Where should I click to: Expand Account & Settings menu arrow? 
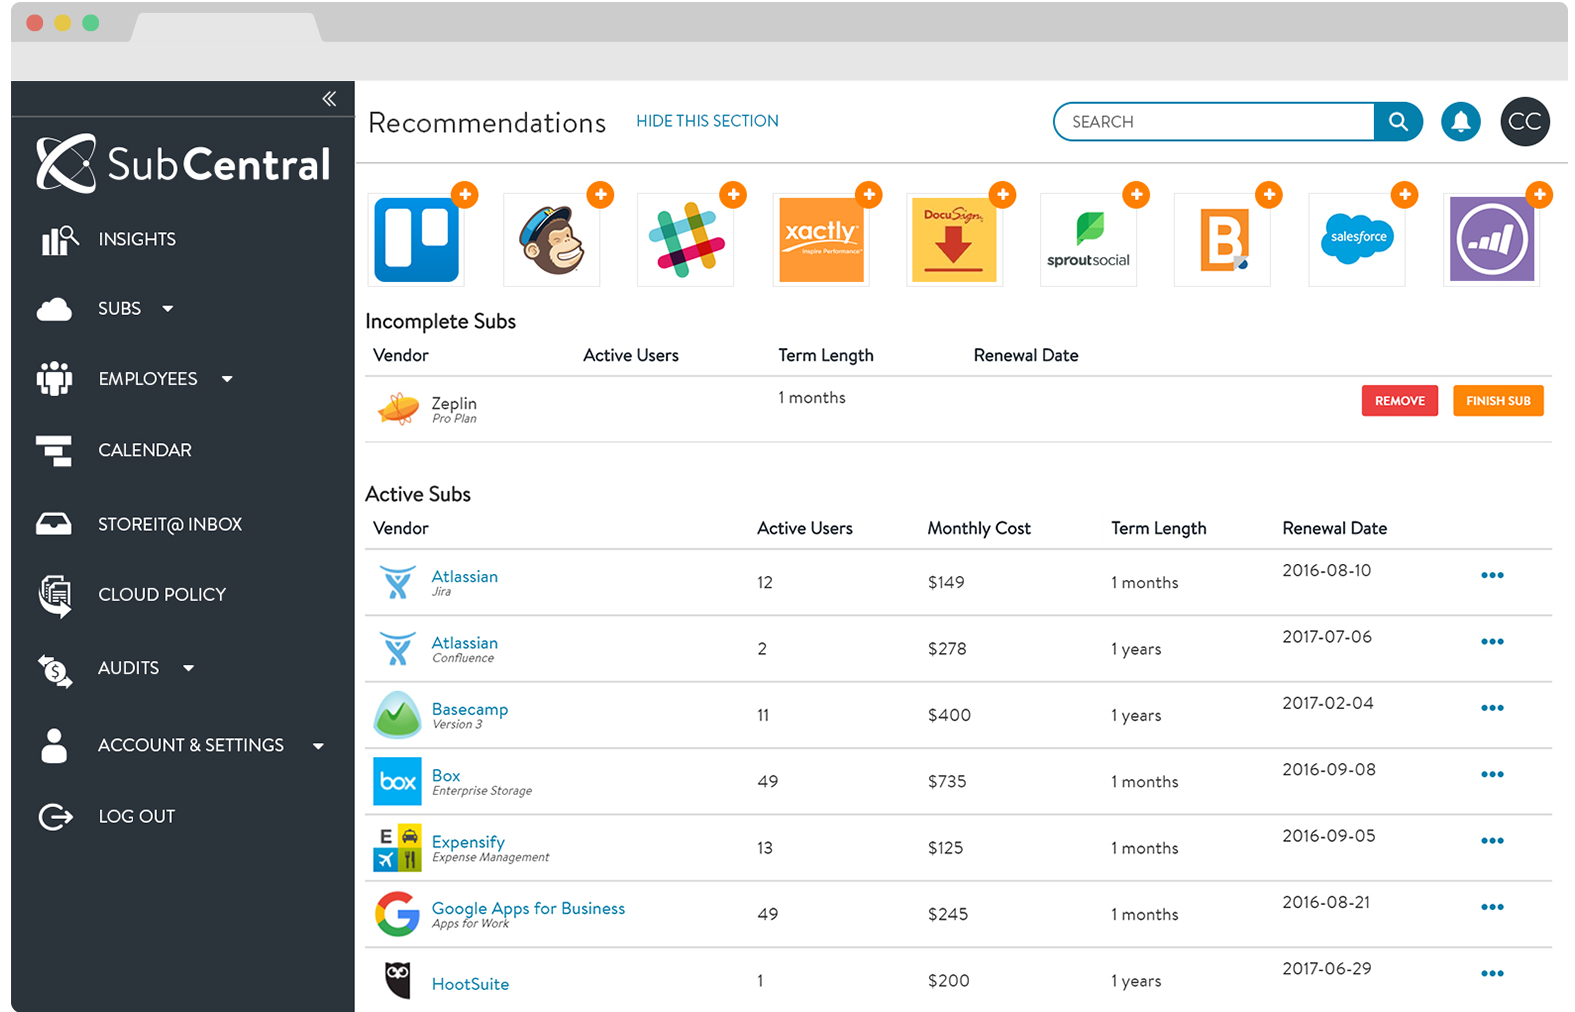pos(318,746)
